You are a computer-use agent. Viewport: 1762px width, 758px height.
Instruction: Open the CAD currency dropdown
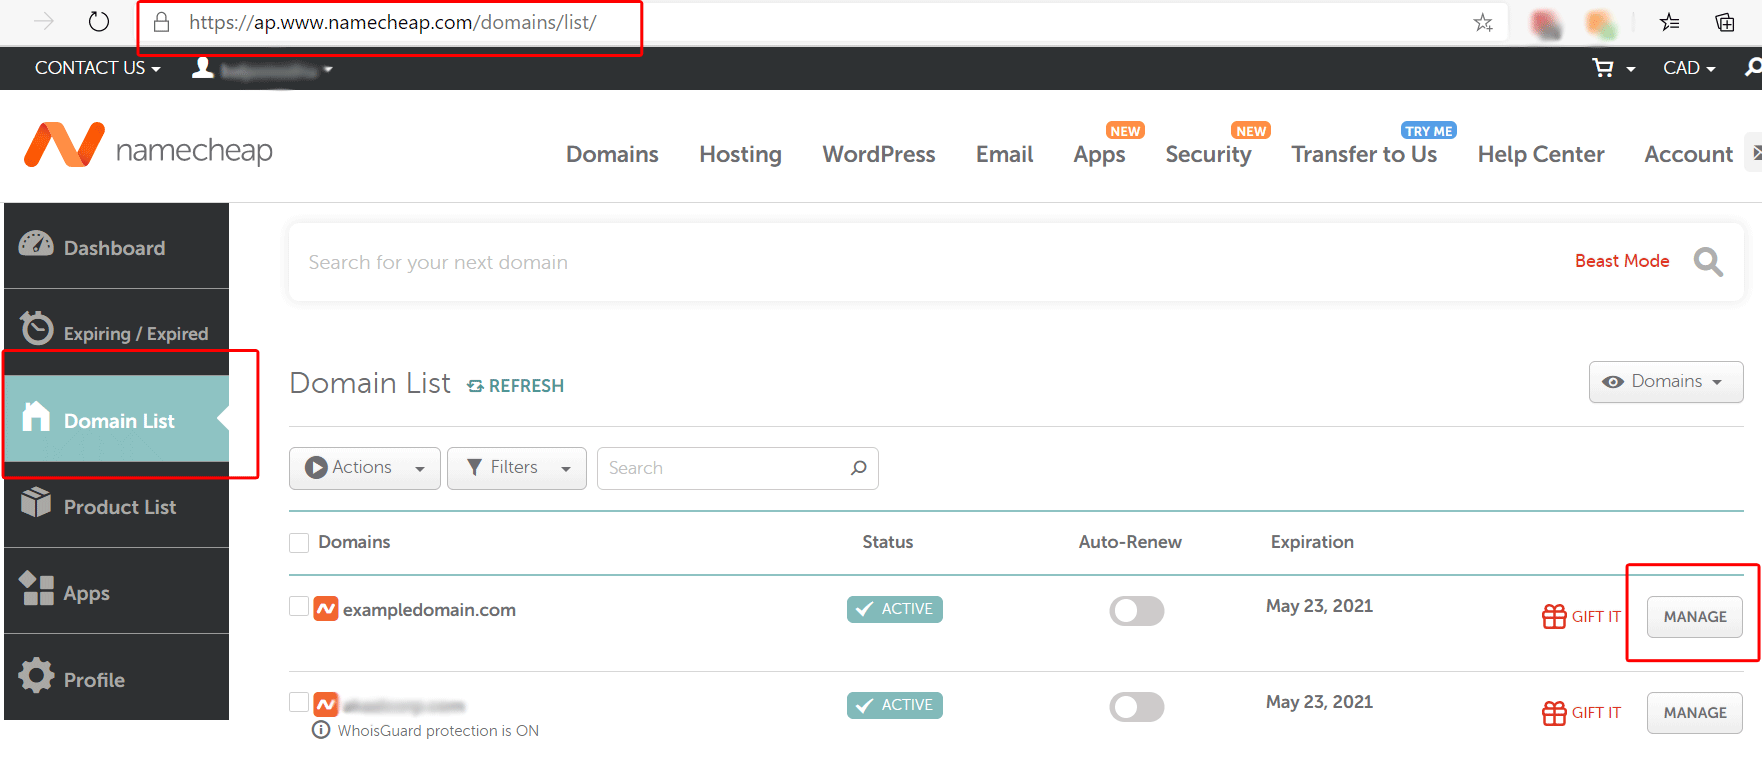coord(1689,68)
